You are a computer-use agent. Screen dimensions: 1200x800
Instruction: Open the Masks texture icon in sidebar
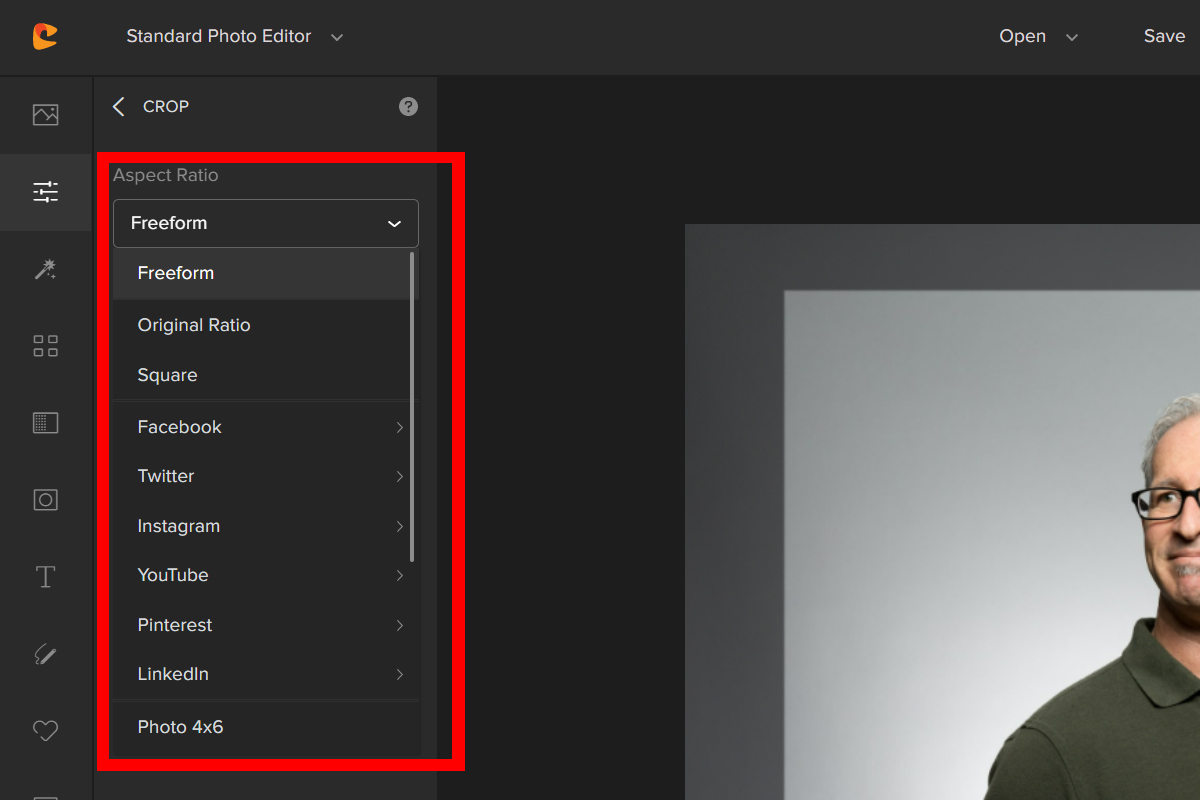pyautogui.click(x=45, y=423)
